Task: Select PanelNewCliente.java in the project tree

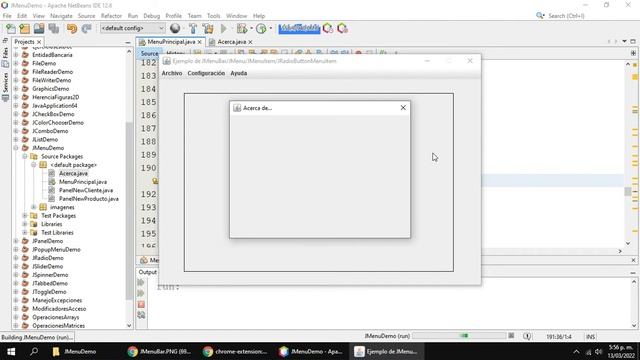Action: (86, 190)
